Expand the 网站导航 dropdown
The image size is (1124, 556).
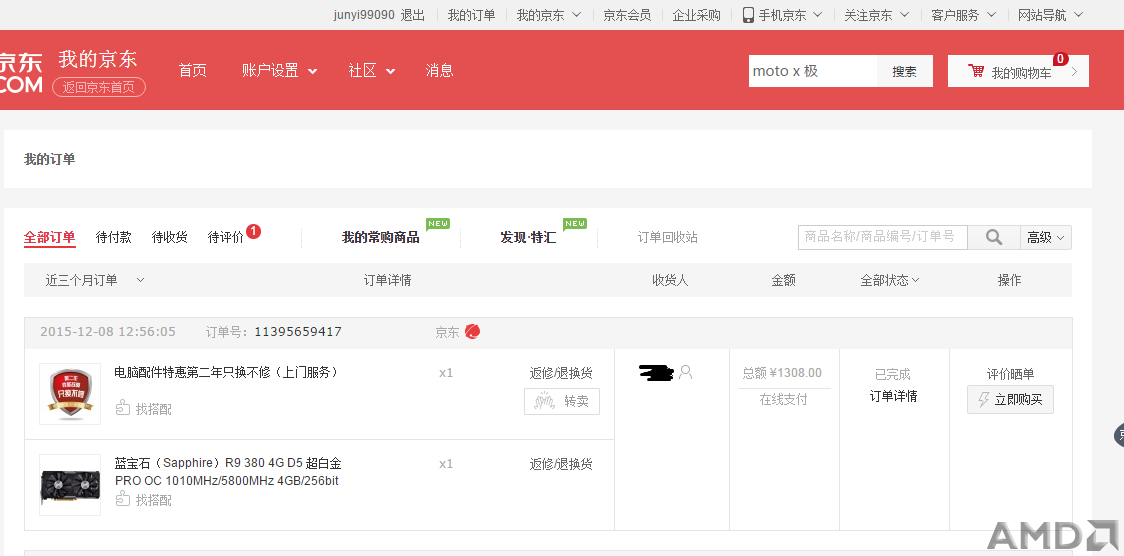click(x=1050, y=15)
